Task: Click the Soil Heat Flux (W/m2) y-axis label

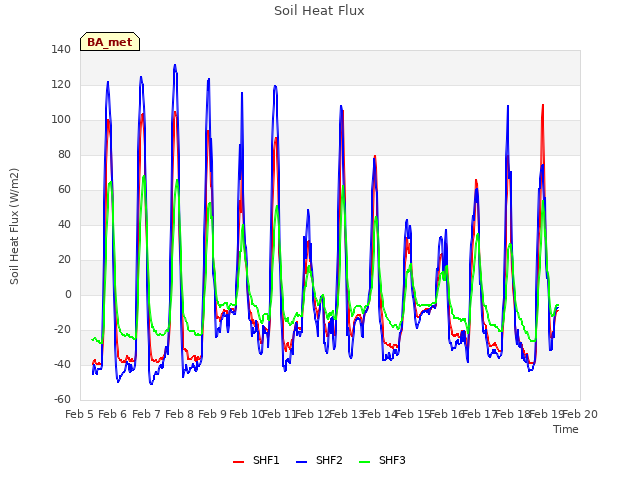Action: coord(14,226)
